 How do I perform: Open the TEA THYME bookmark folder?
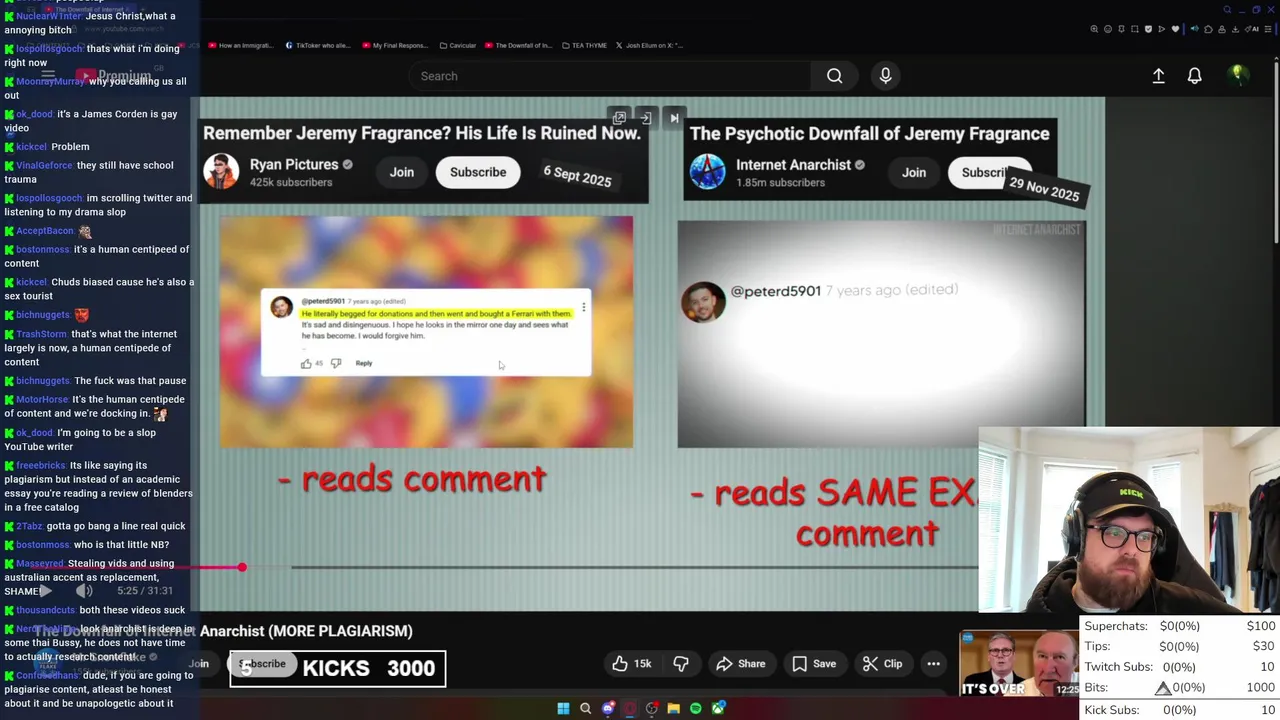(585, 45)
